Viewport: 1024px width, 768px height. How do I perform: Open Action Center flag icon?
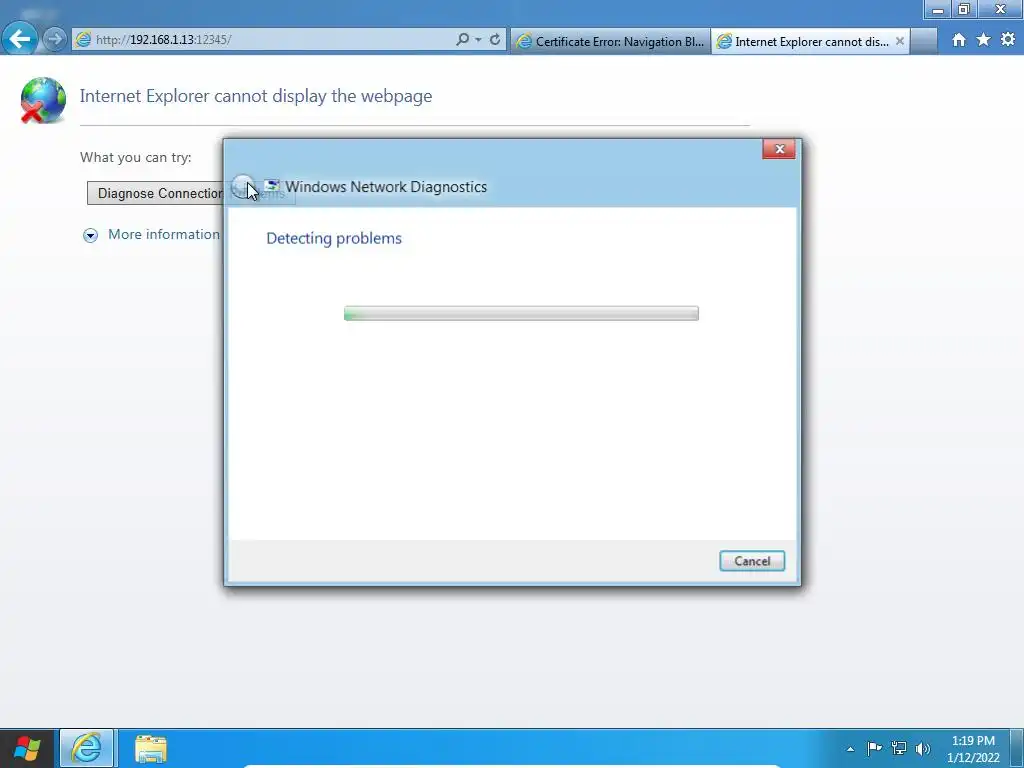(874, 748)
